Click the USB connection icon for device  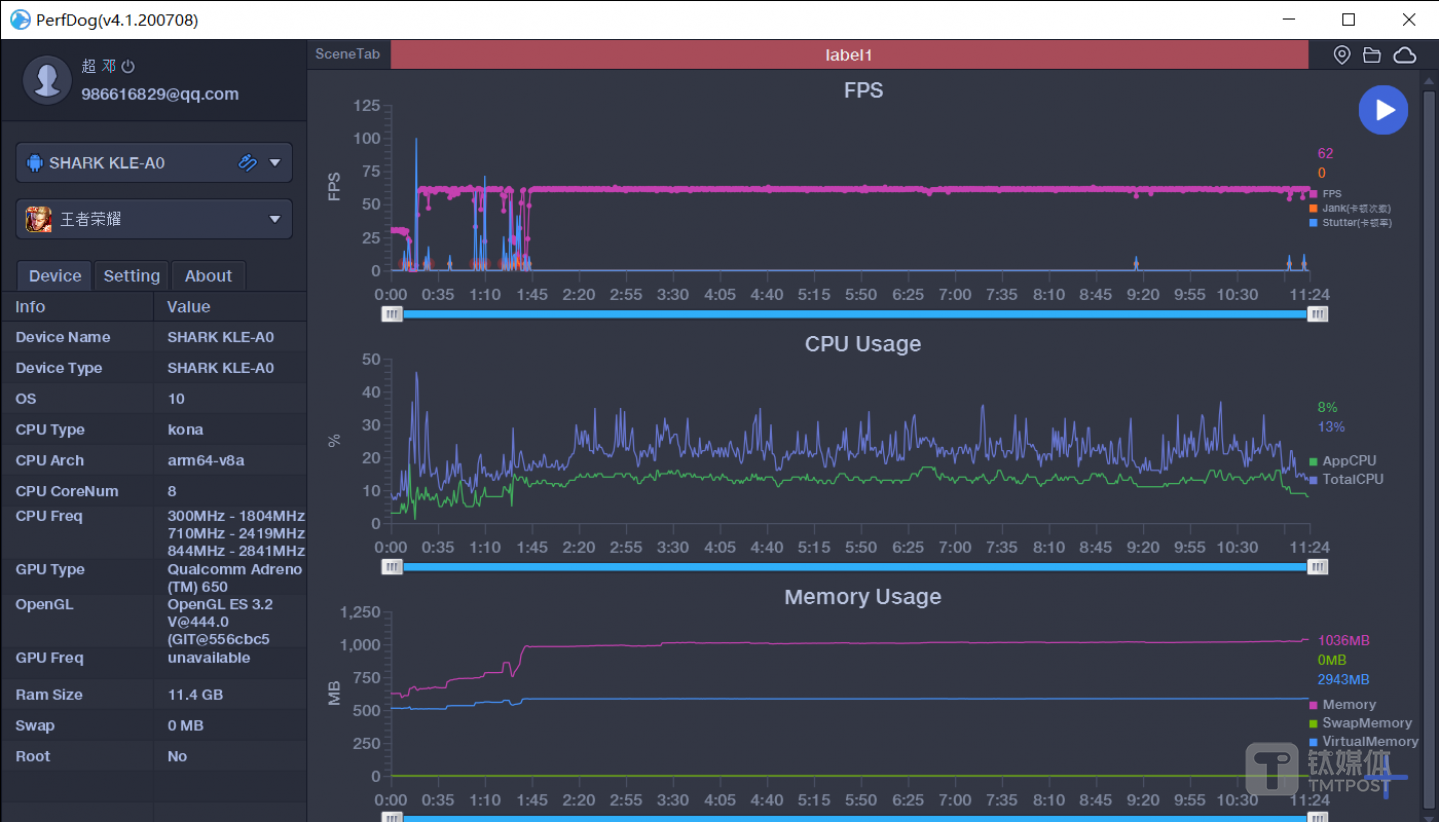click(247, 162)
